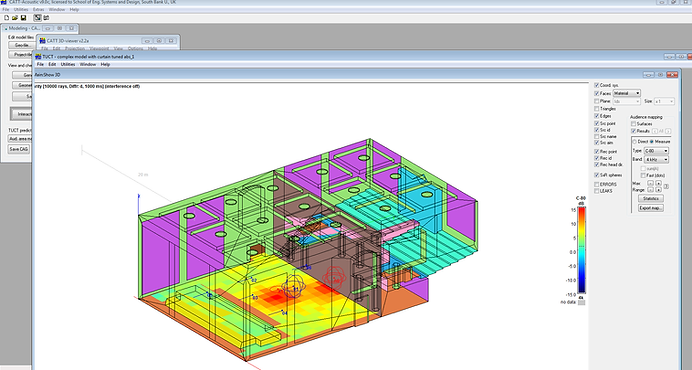Click the settings sliders icon in top toolbar

pos(46,18)
